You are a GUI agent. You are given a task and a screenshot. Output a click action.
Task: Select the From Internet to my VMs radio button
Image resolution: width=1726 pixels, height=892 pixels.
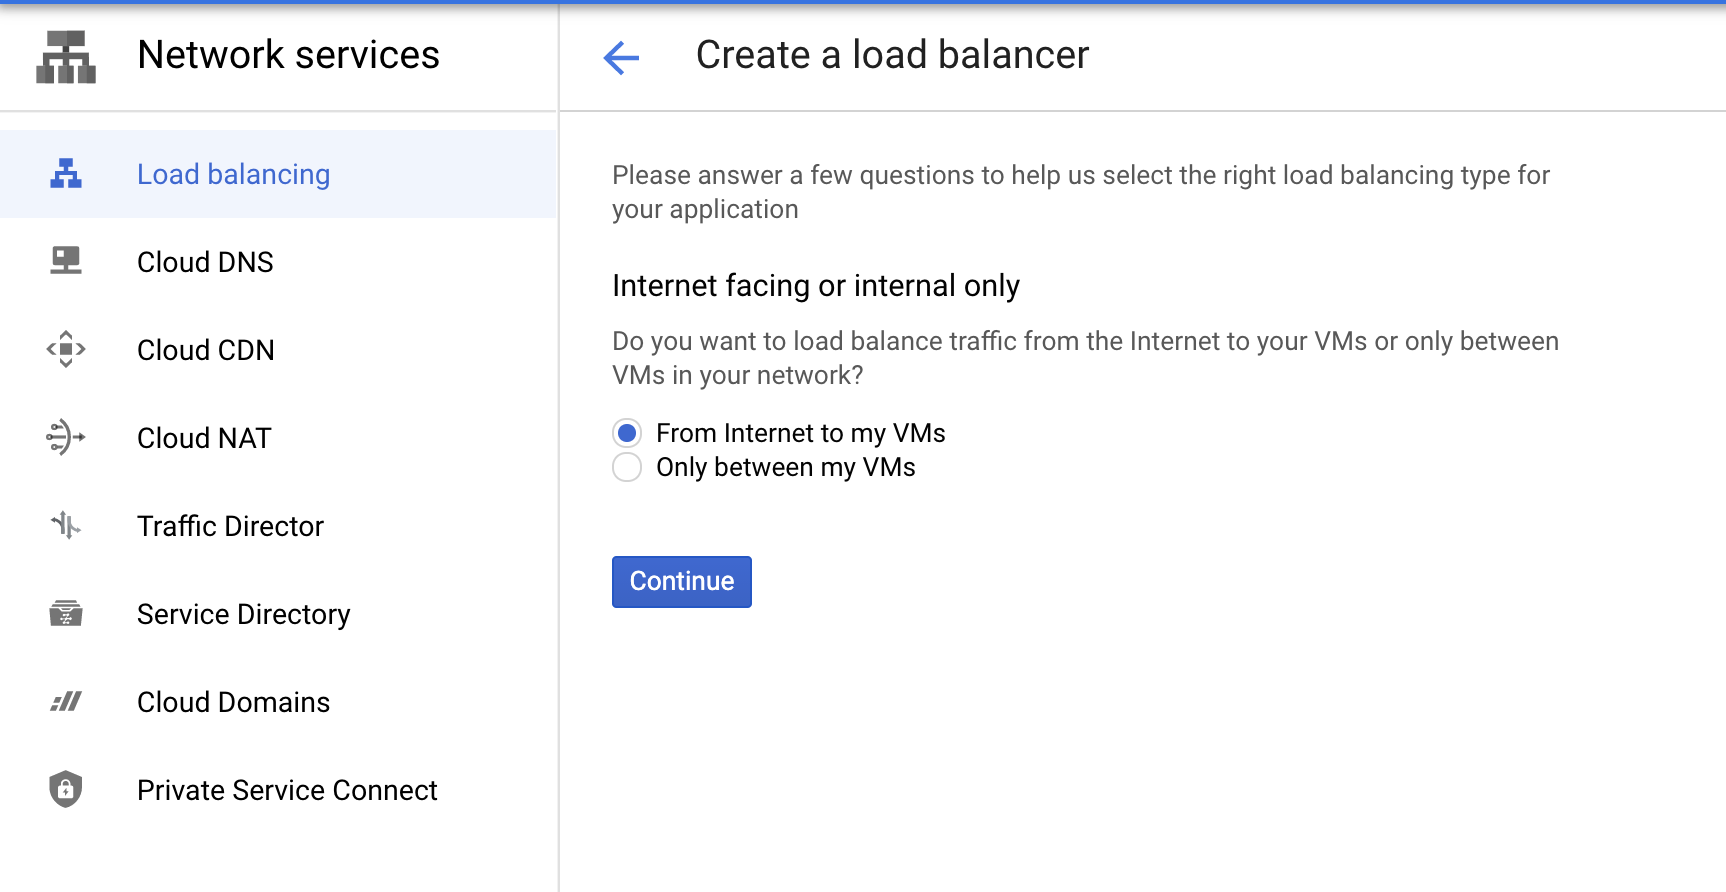point(627,433)
